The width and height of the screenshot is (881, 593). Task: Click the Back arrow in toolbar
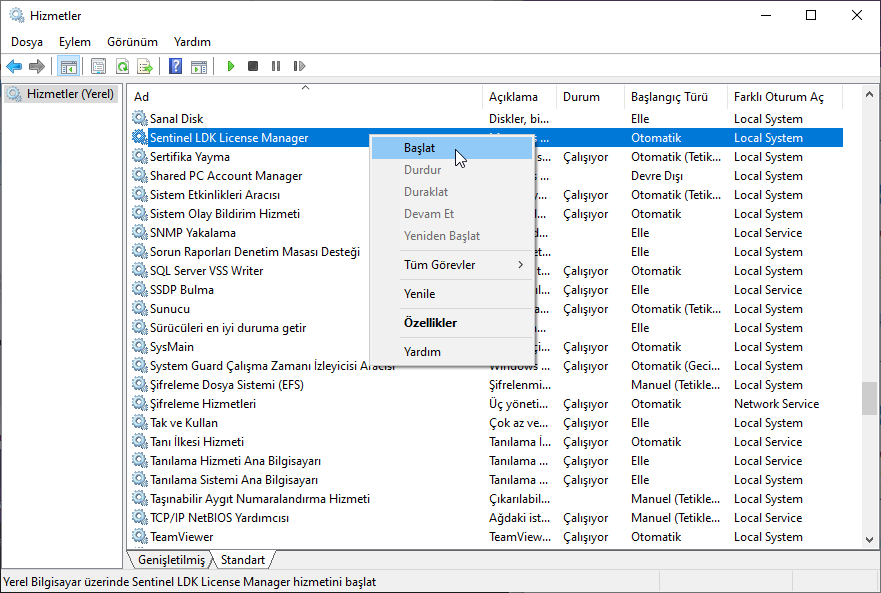[x=14, y=66]
